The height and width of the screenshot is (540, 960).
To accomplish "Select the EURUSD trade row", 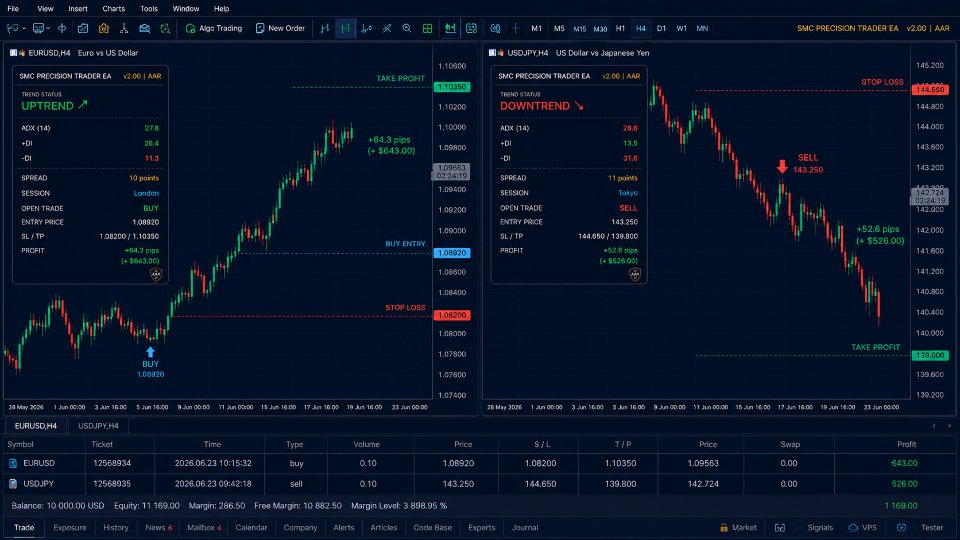I will click(480, 463).
